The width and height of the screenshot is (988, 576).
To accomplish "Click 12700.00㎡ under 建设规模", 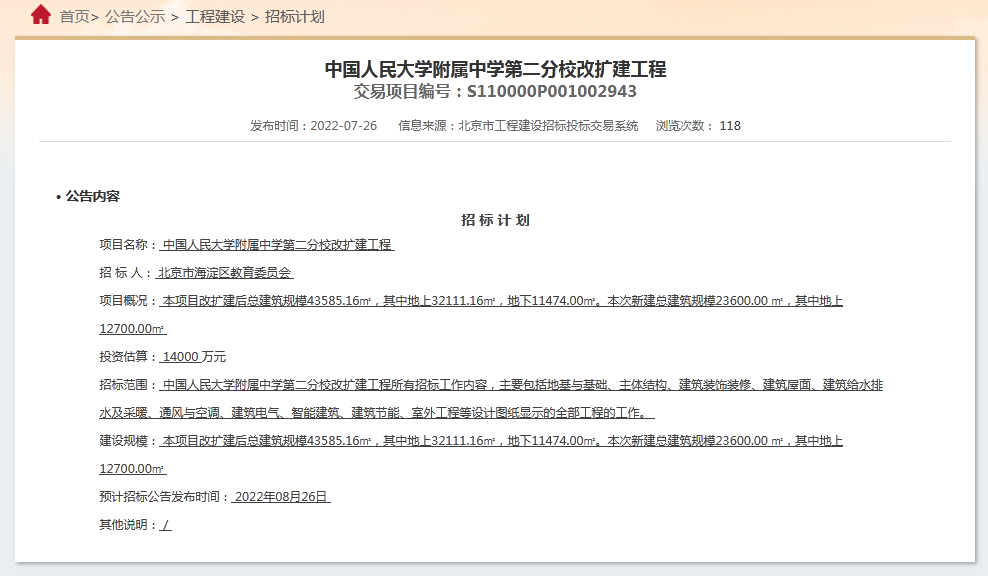I will (x=132, y=469).
